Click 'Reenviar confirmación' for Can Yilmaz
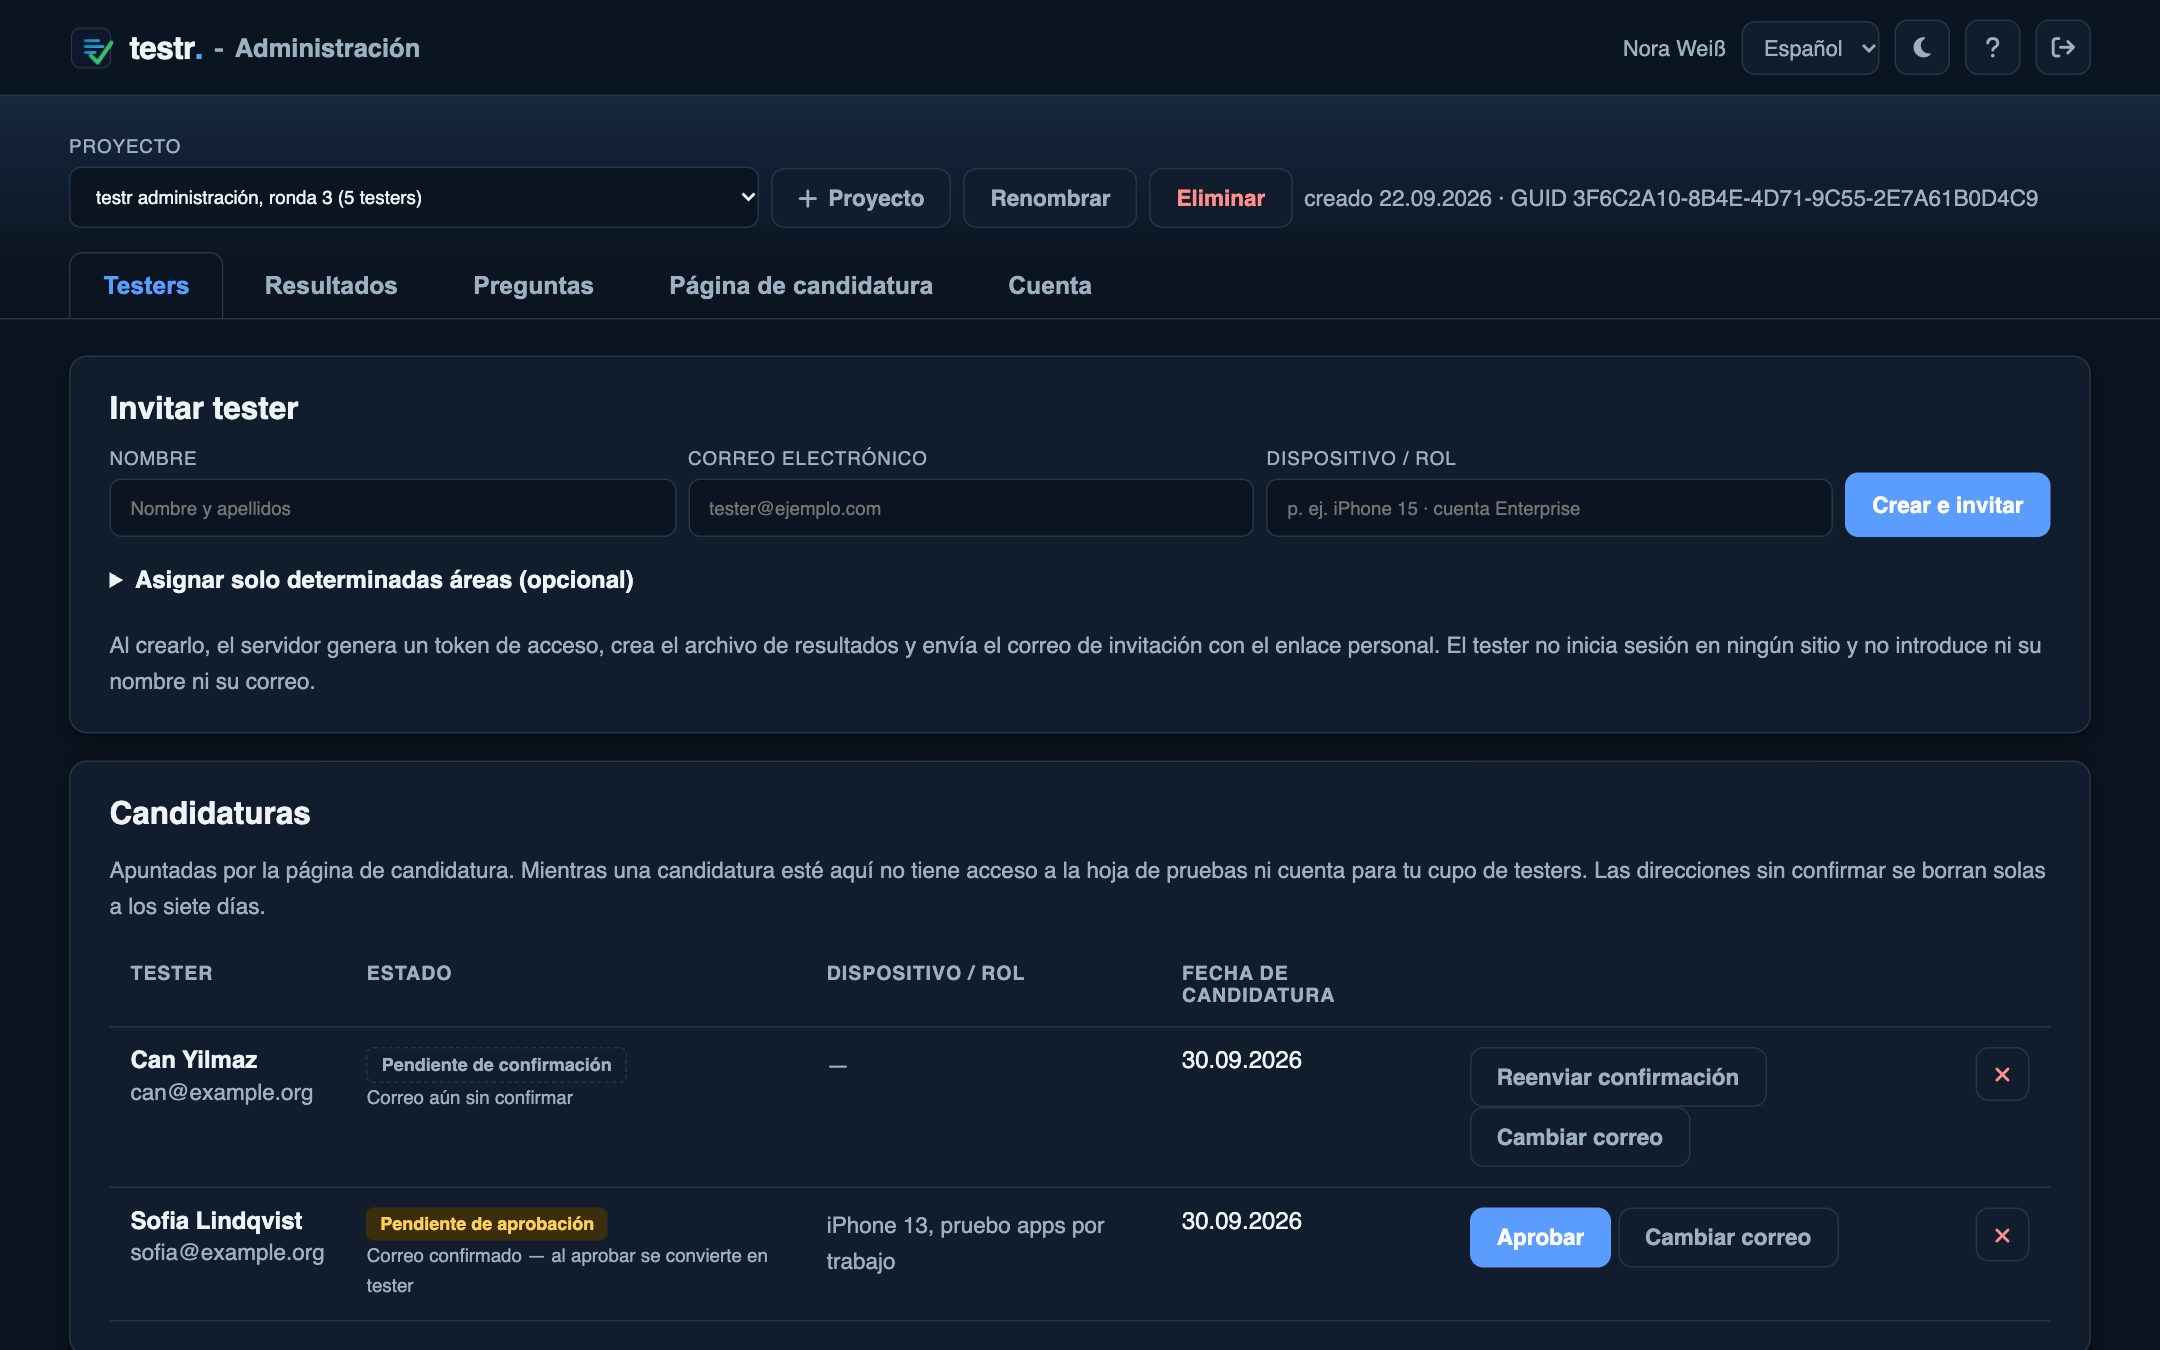Image resolution: width=2160 pixels, height=1350 pixels. point(1617,1077)
